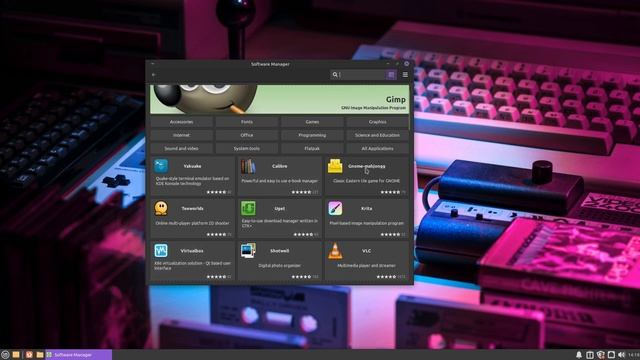This screenshot has height=360, width=640.
Task: Click the Uget download manager icon
Action: [x=248, y=208]
